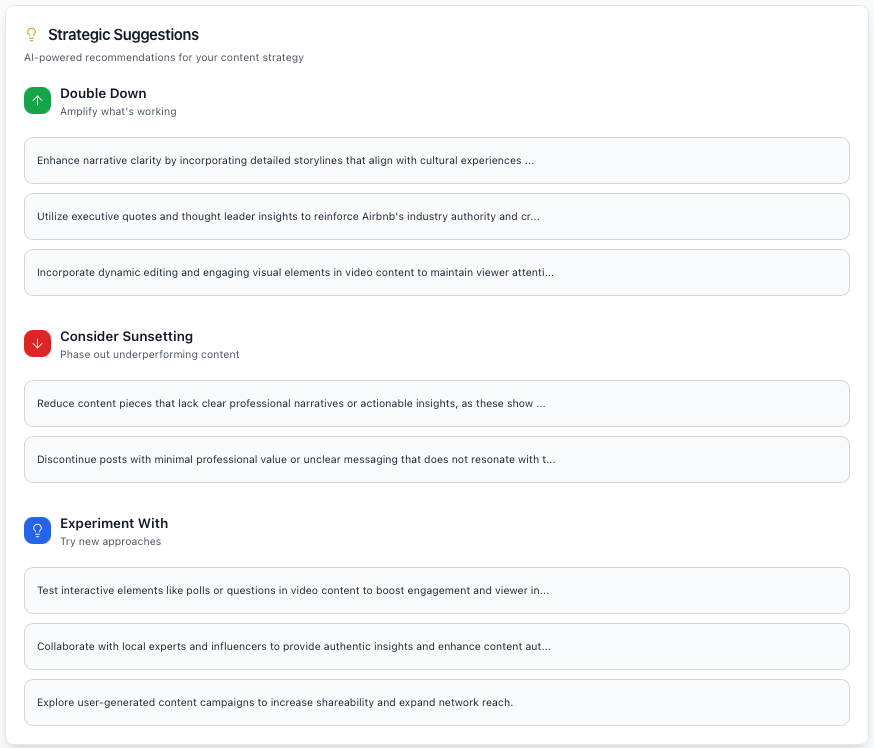Select the 'Discontinue posts with minimal' suggestion
874x748 pixels.
[x=436, y=459]
